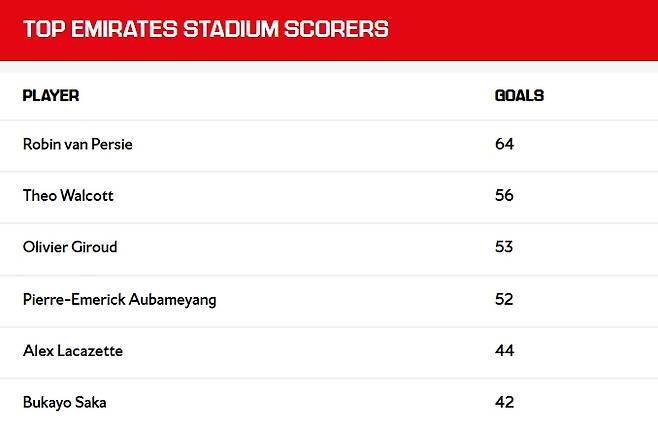
Task: Click the GOALS column header
Action: [x=519, y=96]
